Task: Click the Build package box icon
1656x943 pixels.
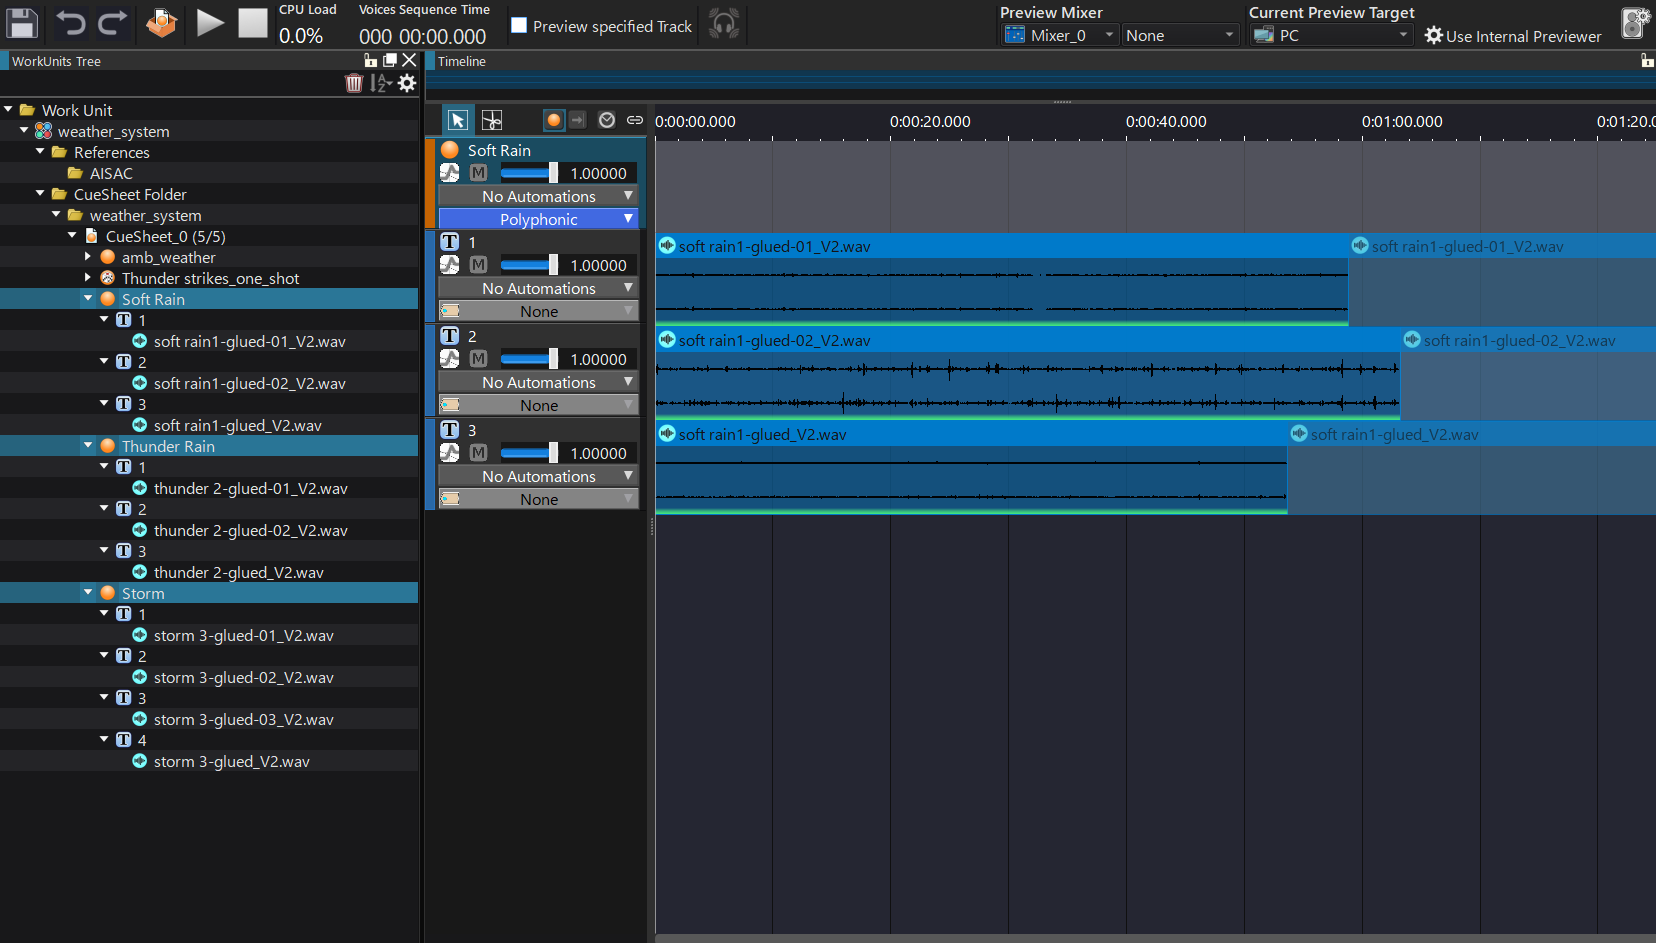Action: pos(161,23)
